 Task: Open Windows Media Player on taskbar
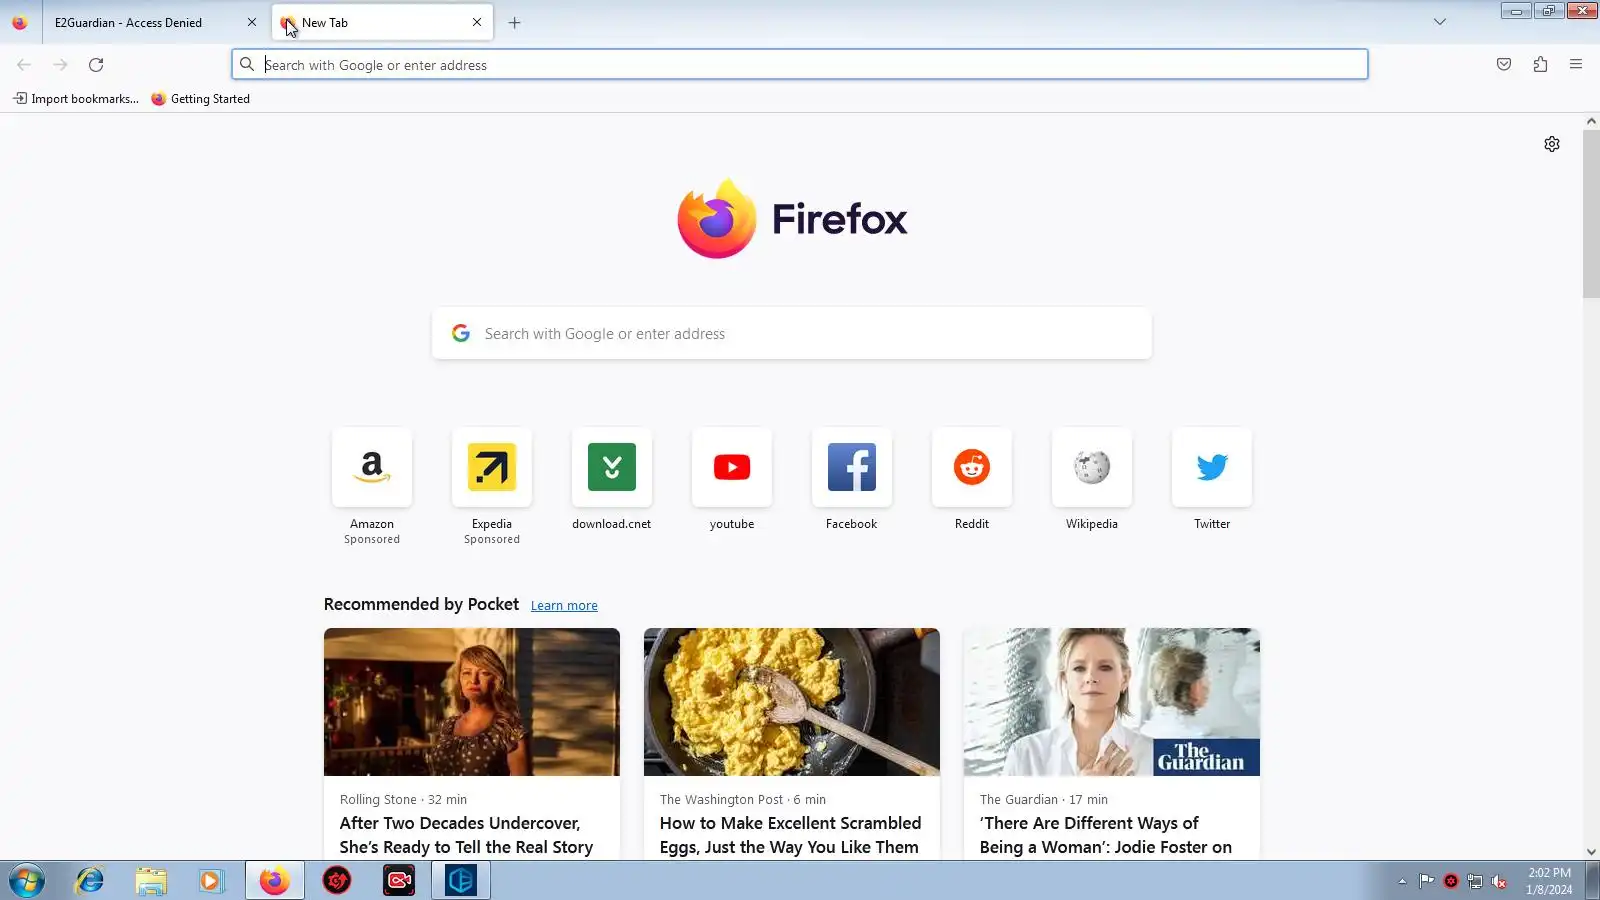click(210, 881)
